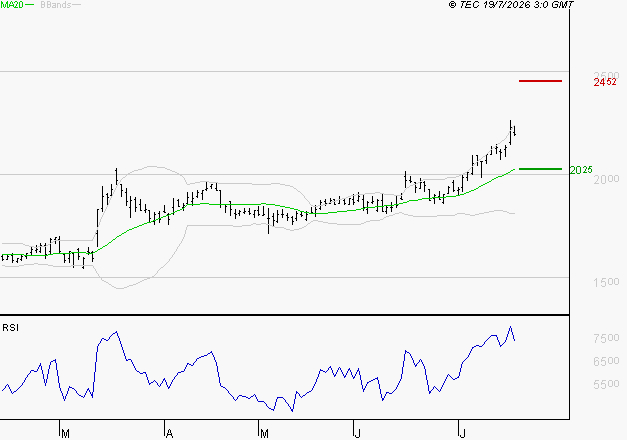
Task: Click the MA20 legend label
Action: click(12, 5)
